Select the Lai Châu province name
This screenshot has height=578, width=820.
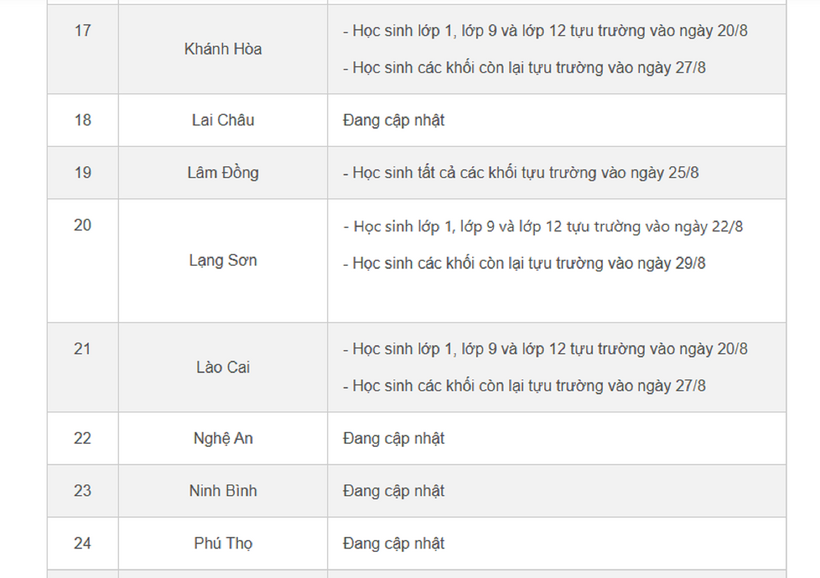click(223, 120)
